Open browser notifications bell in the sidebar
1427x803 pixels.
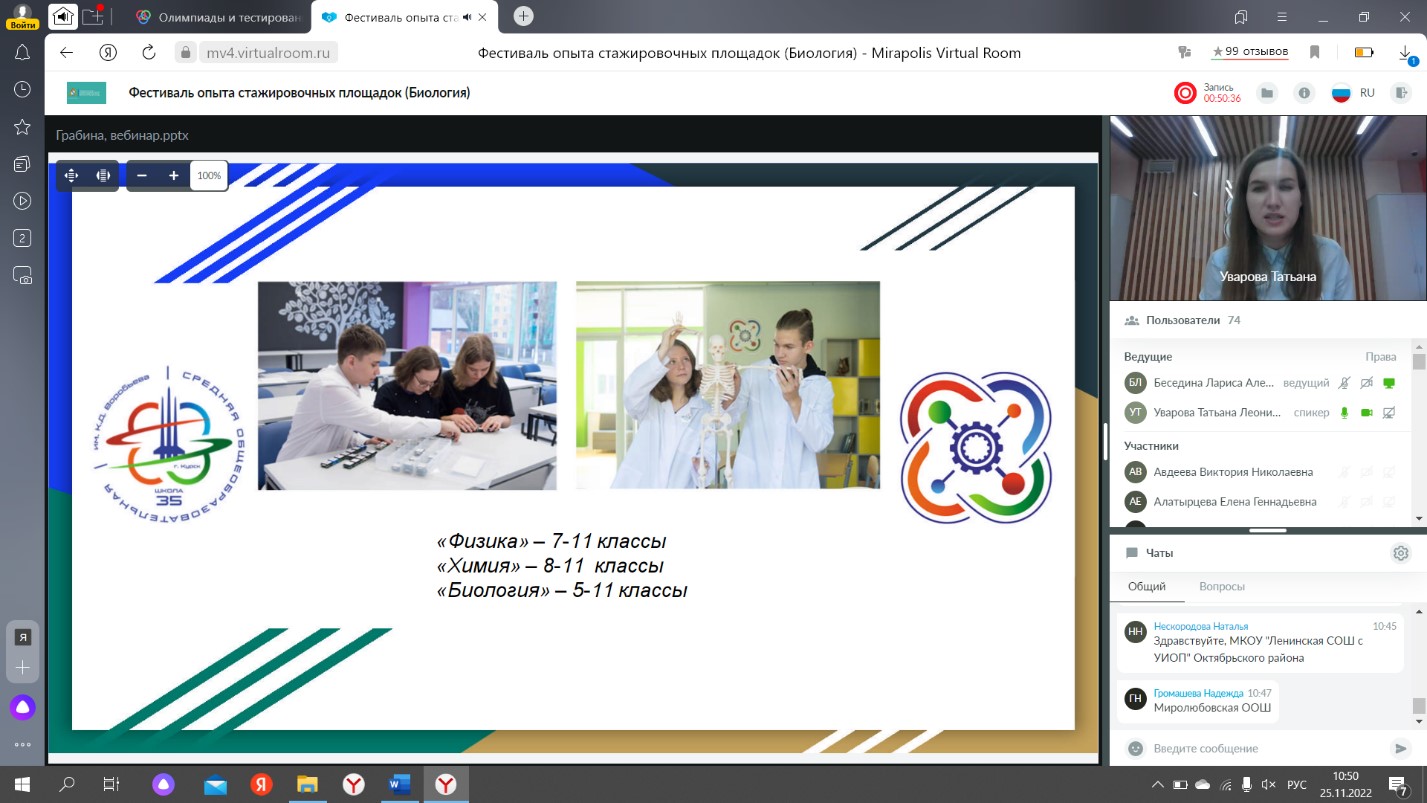tap(22, 53)
